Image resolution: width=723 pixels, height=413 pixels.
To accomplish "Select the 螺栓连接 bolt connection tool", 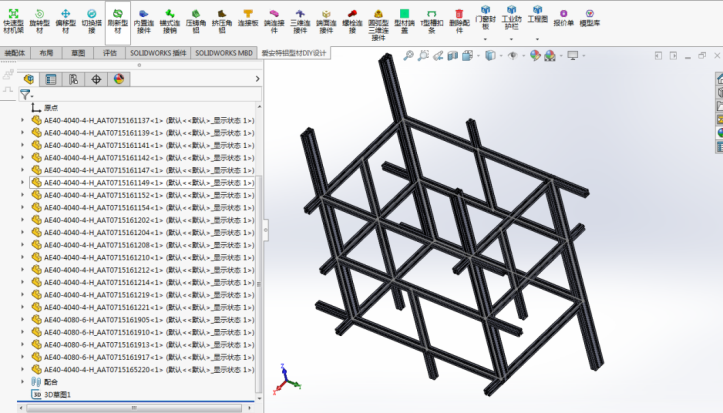I will [x=352, y=21].
